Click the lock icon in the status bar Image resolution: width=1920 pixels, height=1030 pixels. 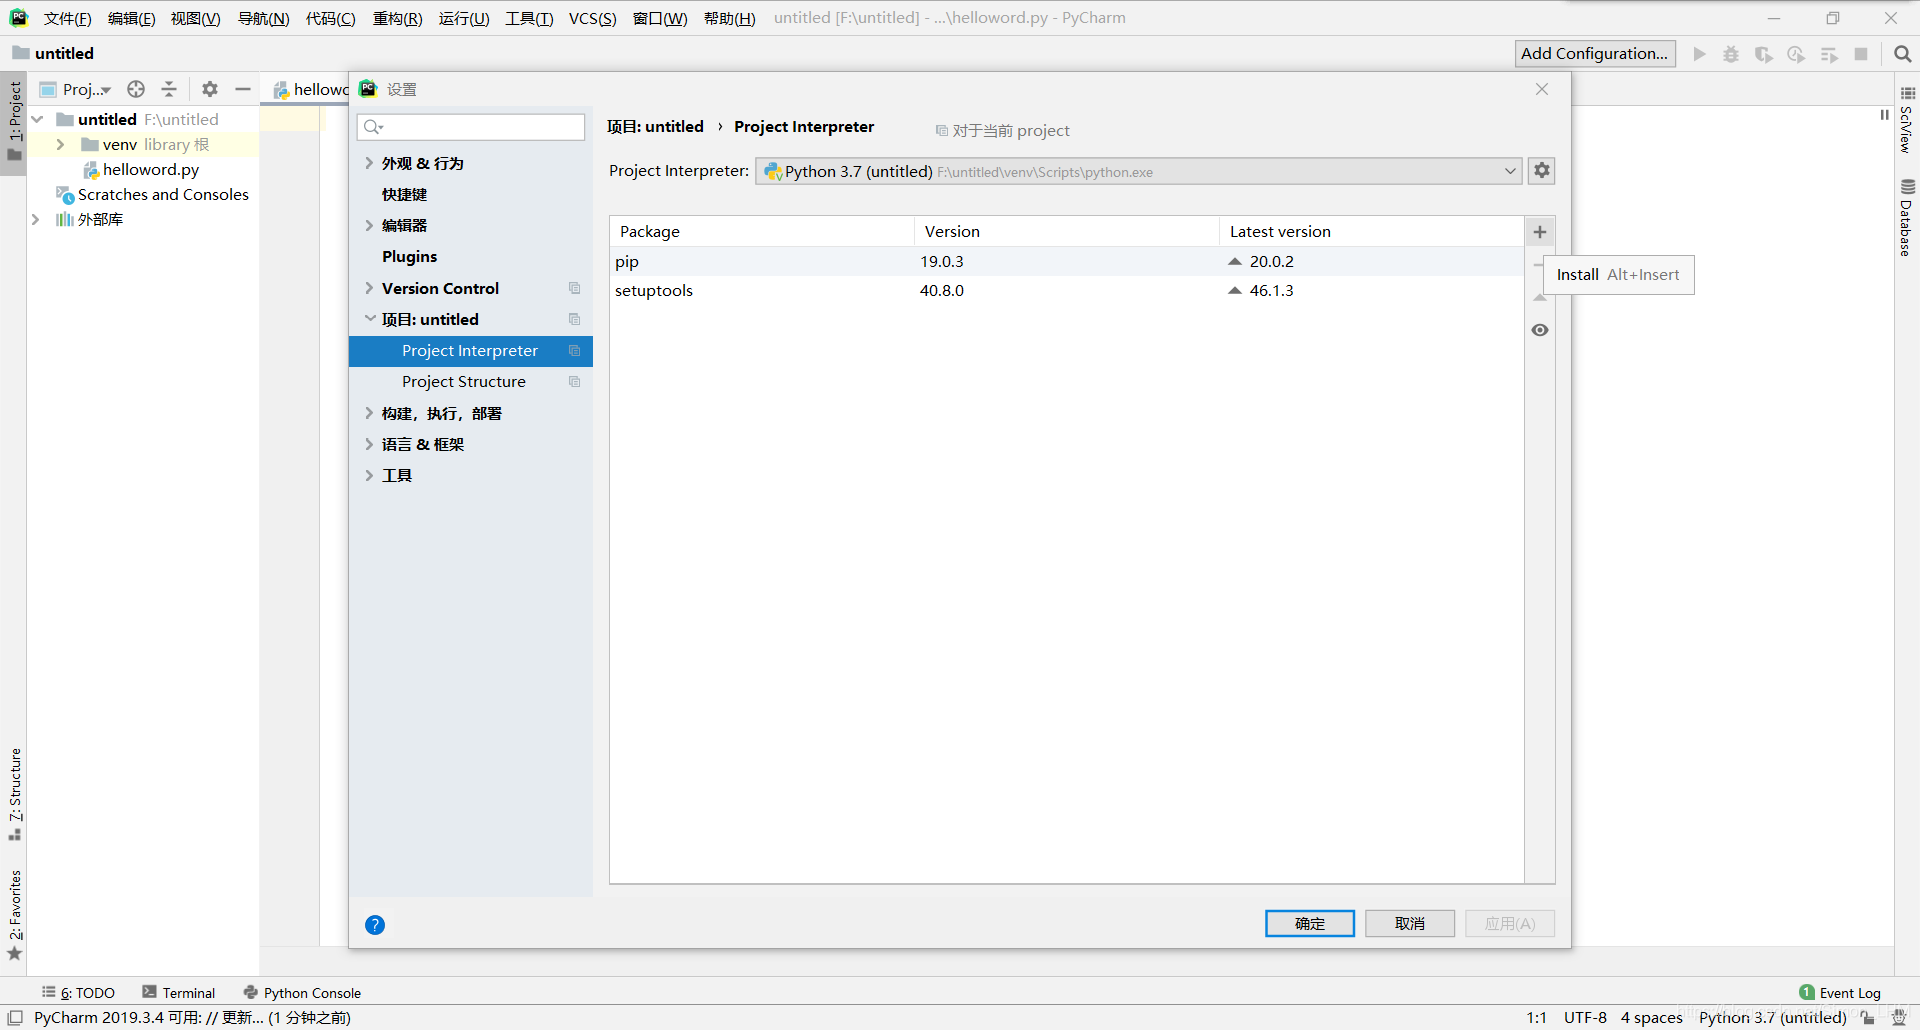pos(1868,1018)
